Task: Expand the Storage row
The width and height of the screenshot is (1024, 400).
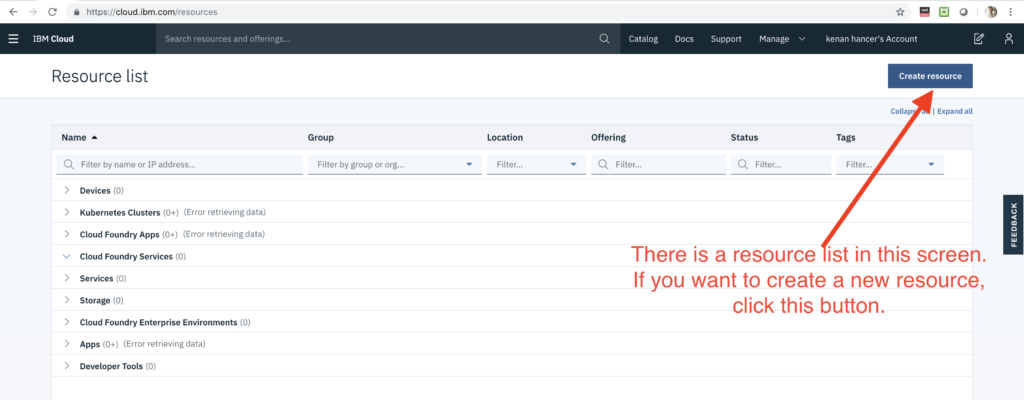Action: (x=67, y=300)
